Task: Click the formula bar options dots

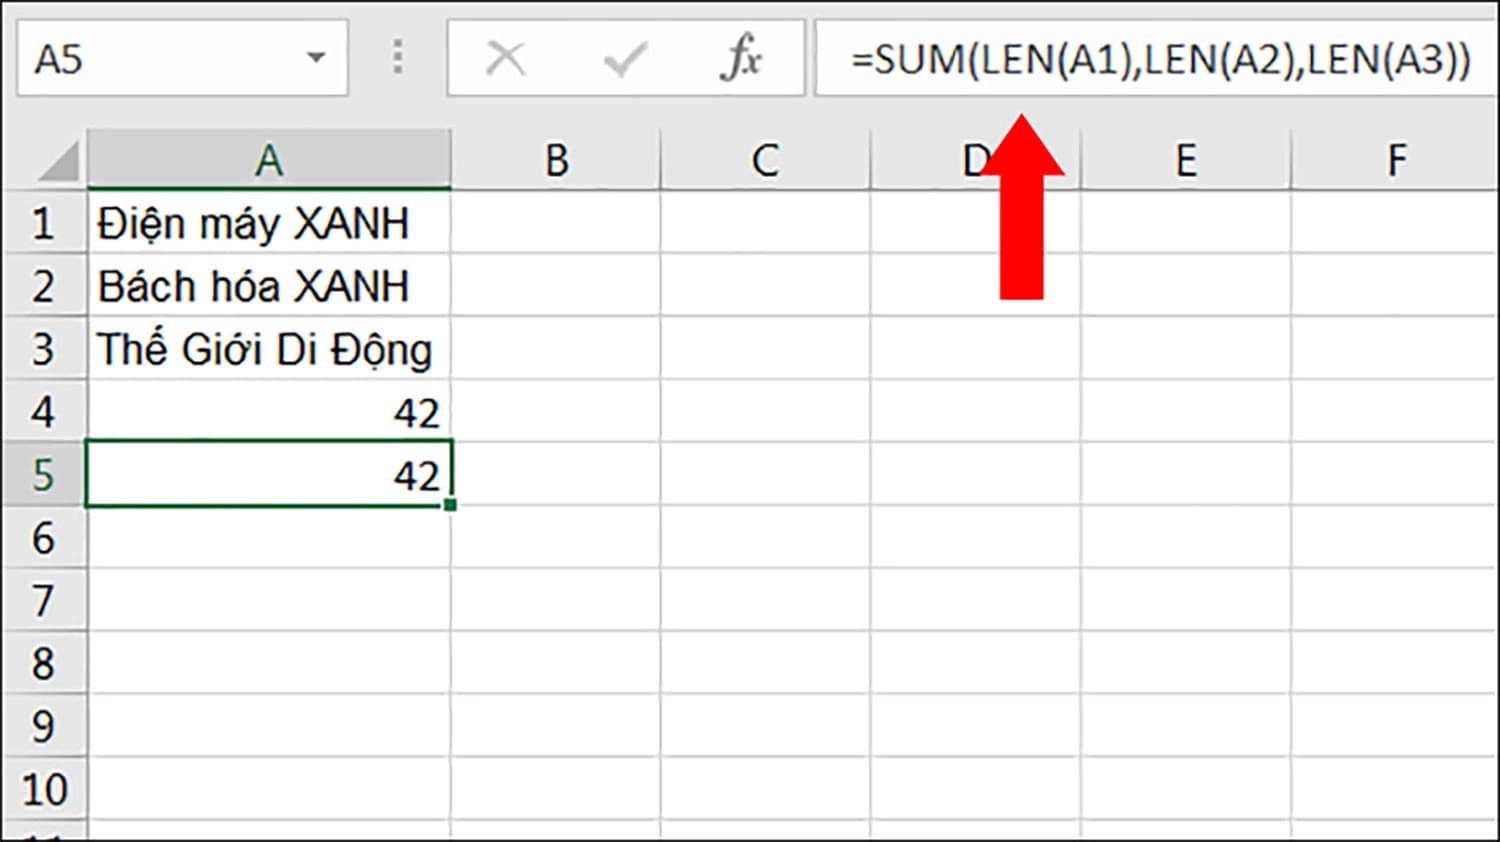Action: [398, 57]
